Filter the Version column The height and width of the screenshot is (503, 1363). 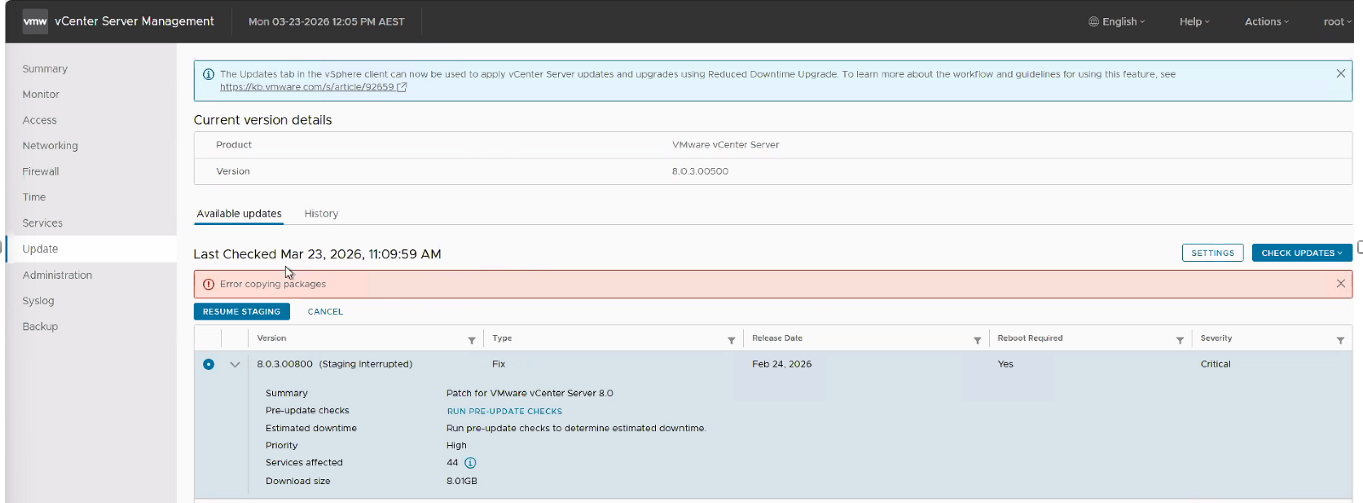(x=472, y=340)
